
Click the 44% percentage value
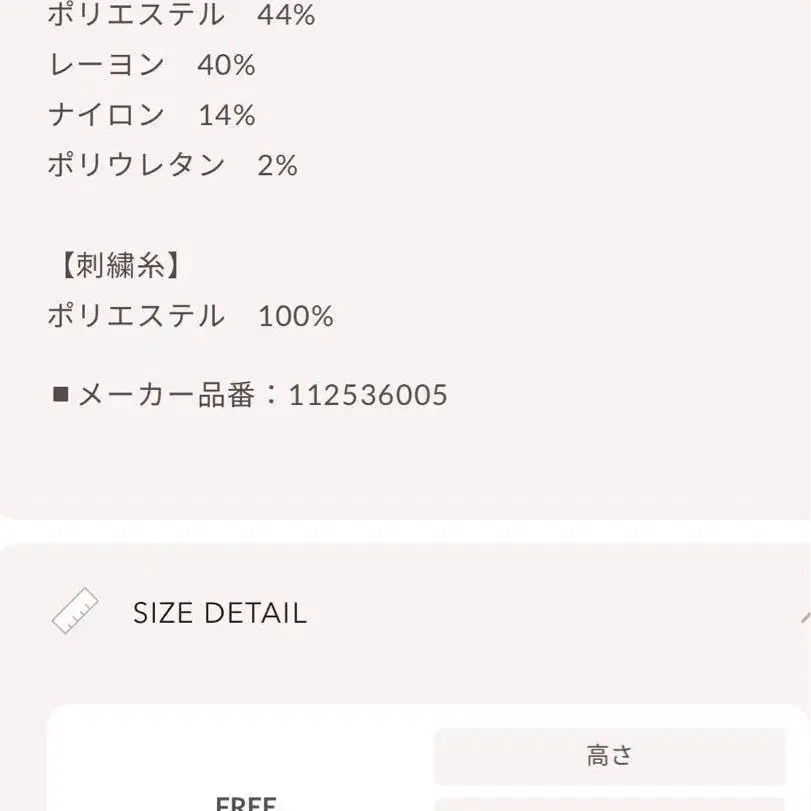pos(286,15)
